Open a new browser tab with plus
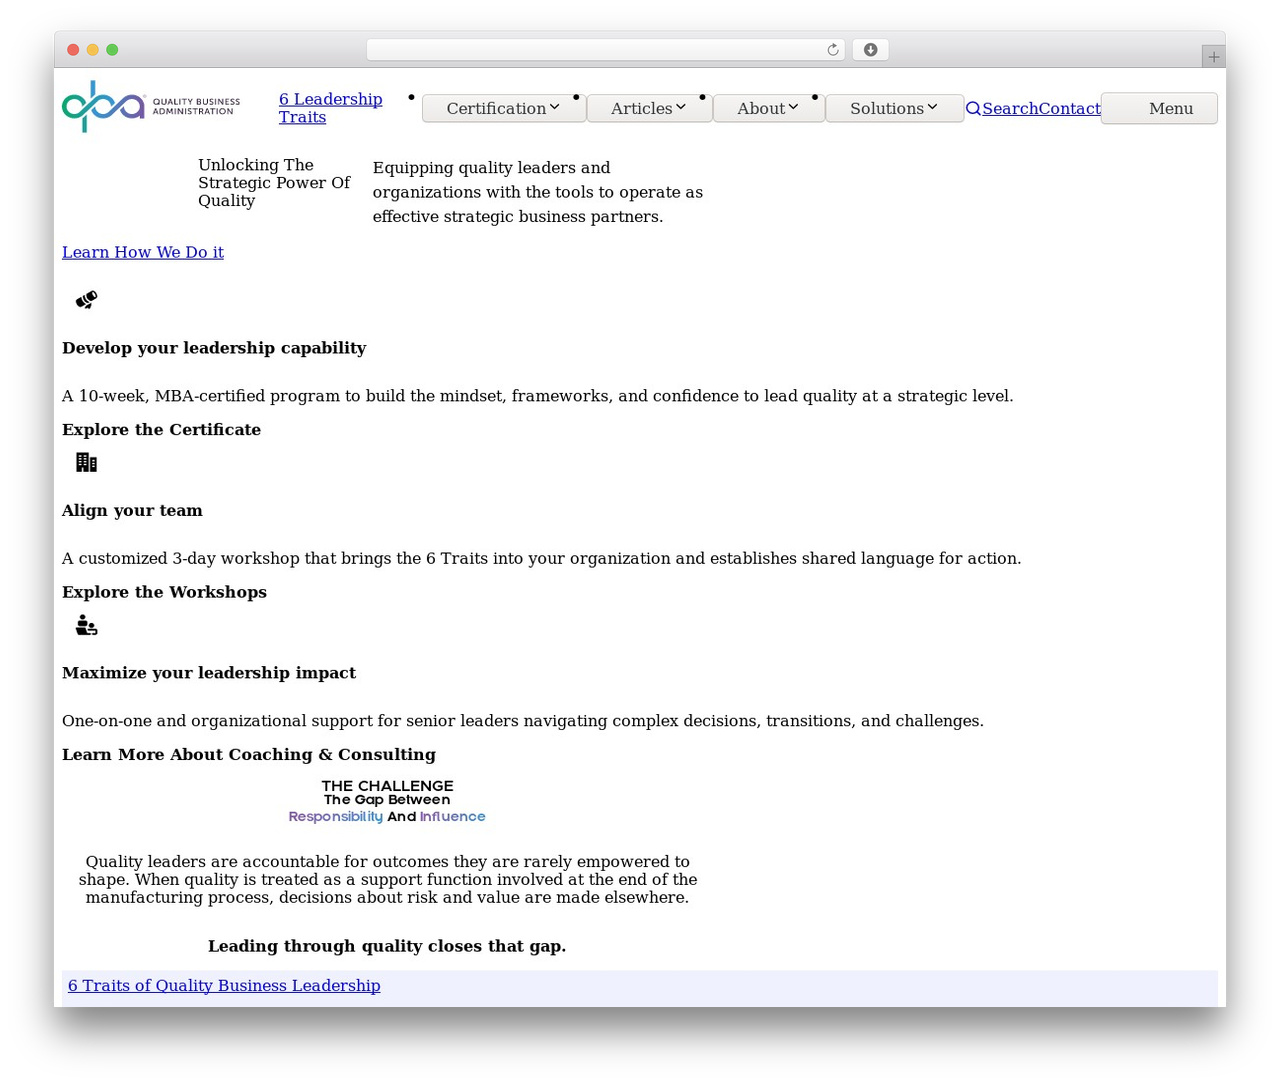 click(x=1213, y=57)
